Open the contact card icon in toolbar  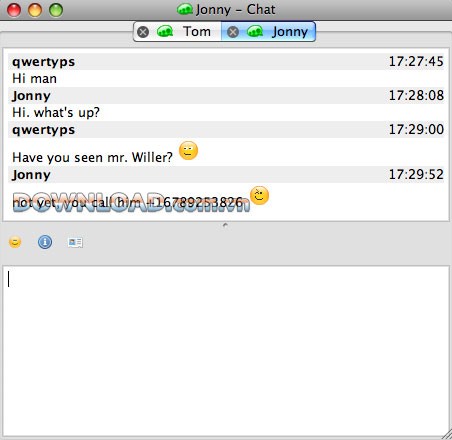(75, 242)
